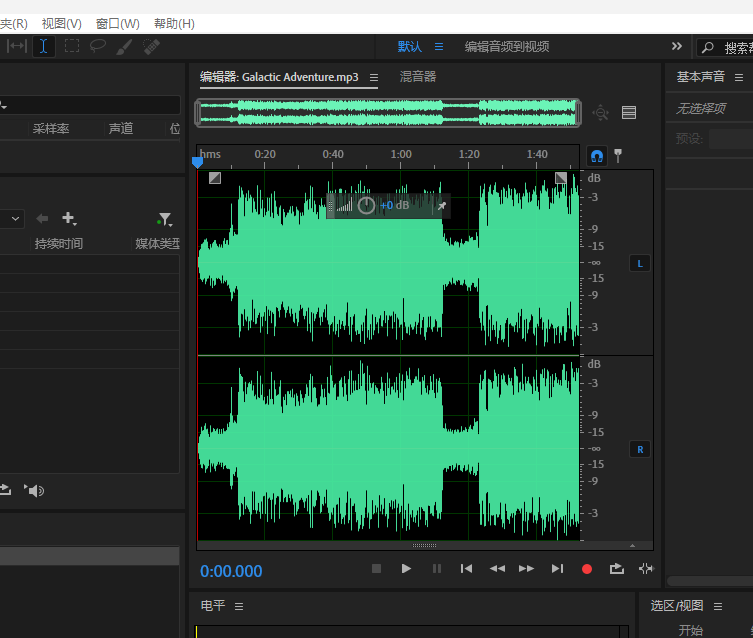
Task: Toggle the L channel enable button
Action: point(640,263)
